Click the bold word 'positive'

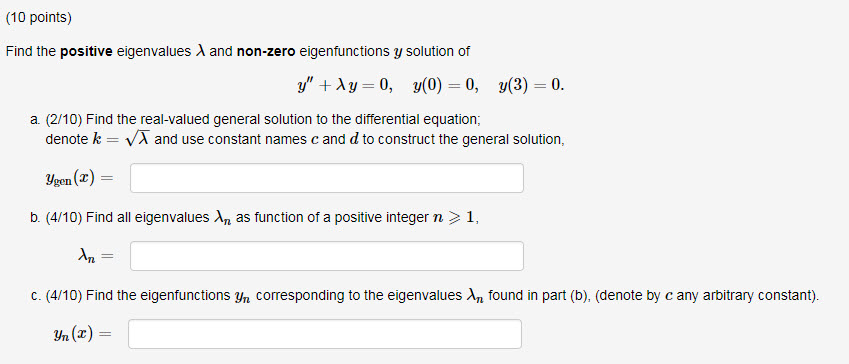87,52
